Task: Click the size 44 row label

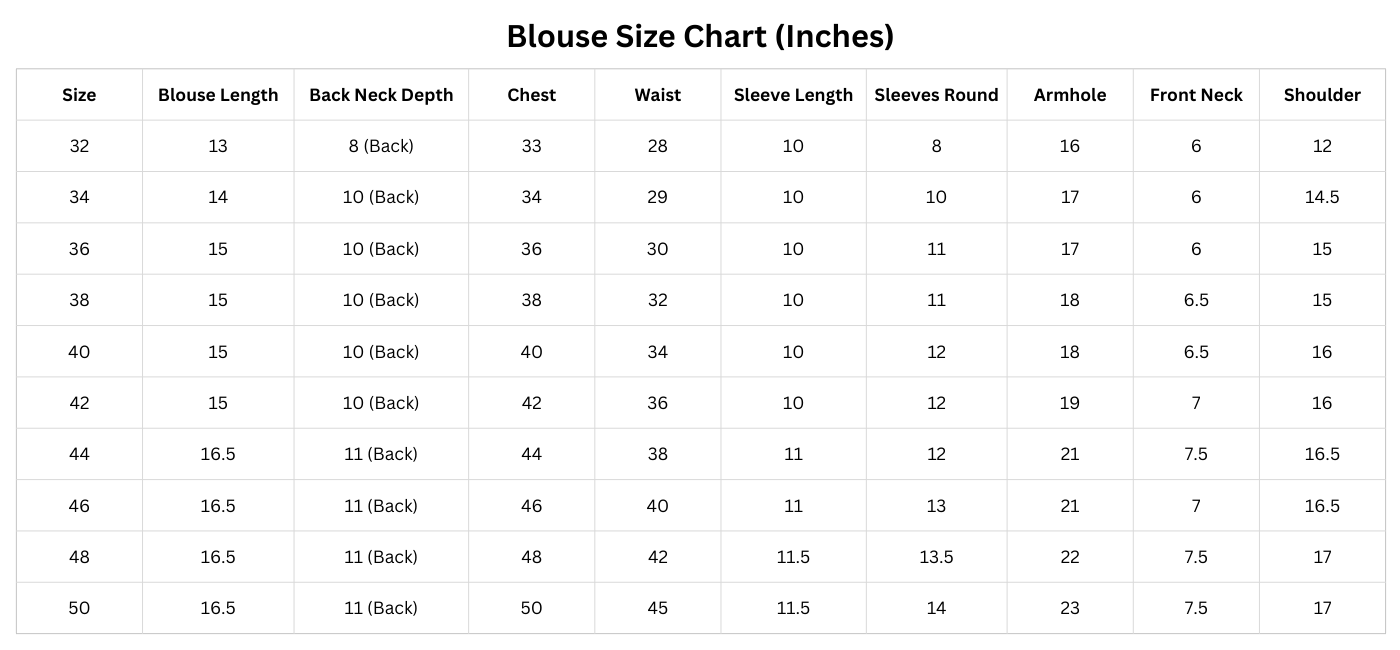Action: 79,454
